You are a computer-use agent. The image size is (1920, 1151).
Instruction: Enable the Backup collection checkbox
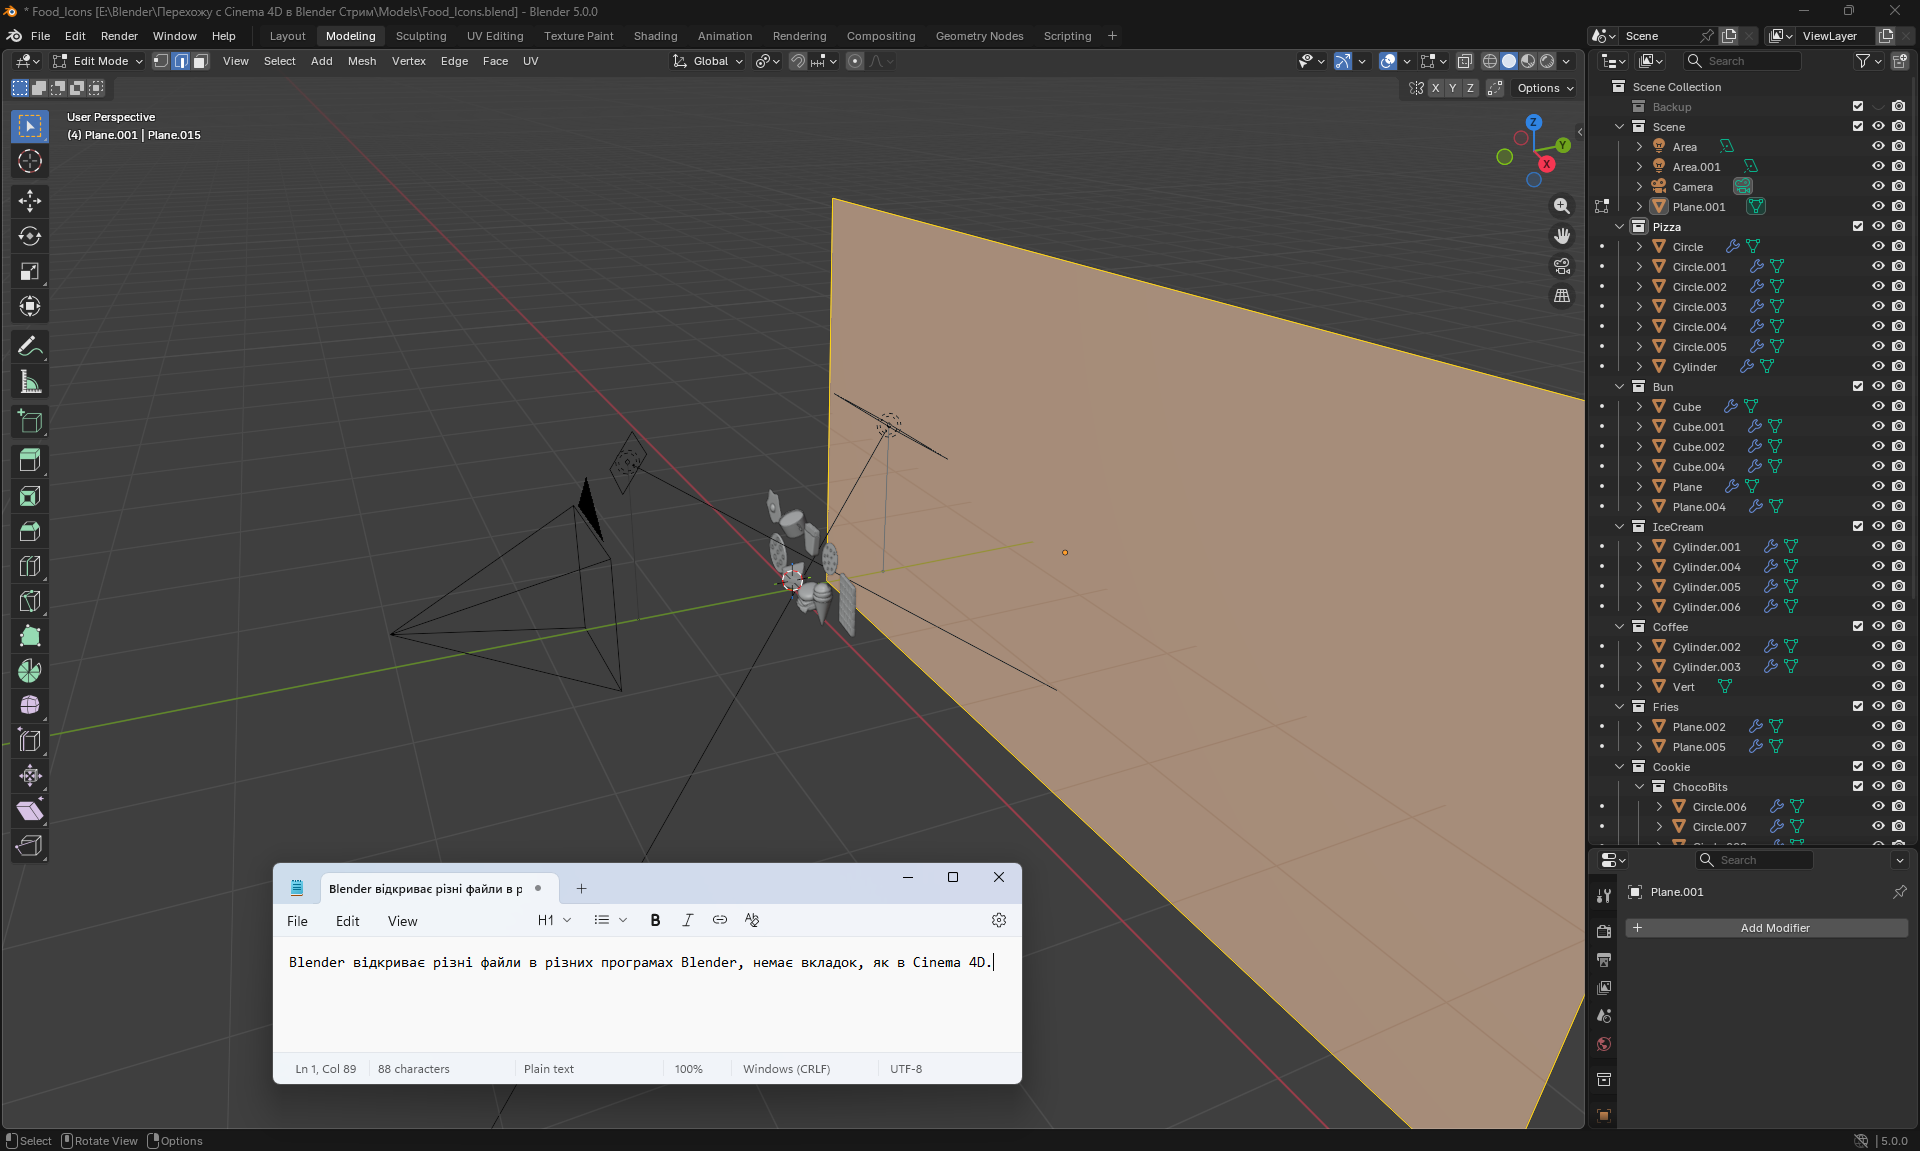tap(1858, 107)
